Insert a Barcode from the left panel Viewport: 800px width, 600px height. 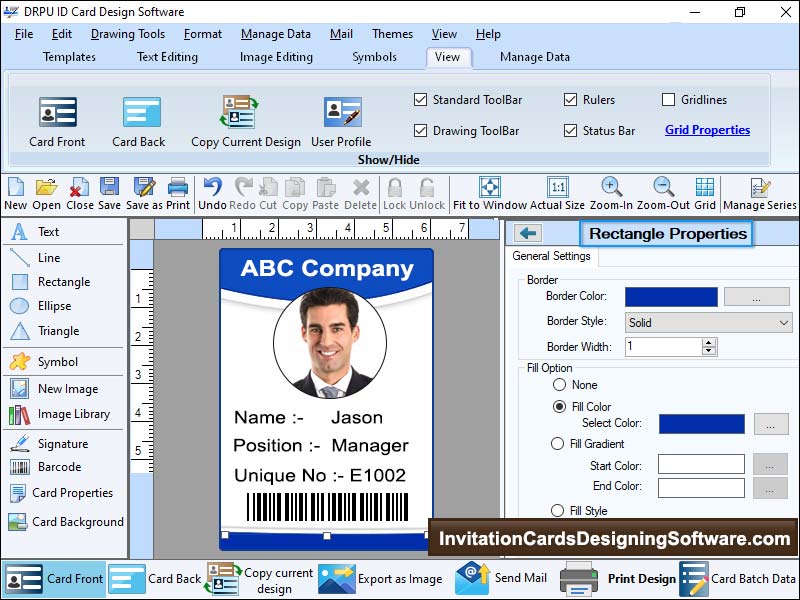[x=20, y=467]
